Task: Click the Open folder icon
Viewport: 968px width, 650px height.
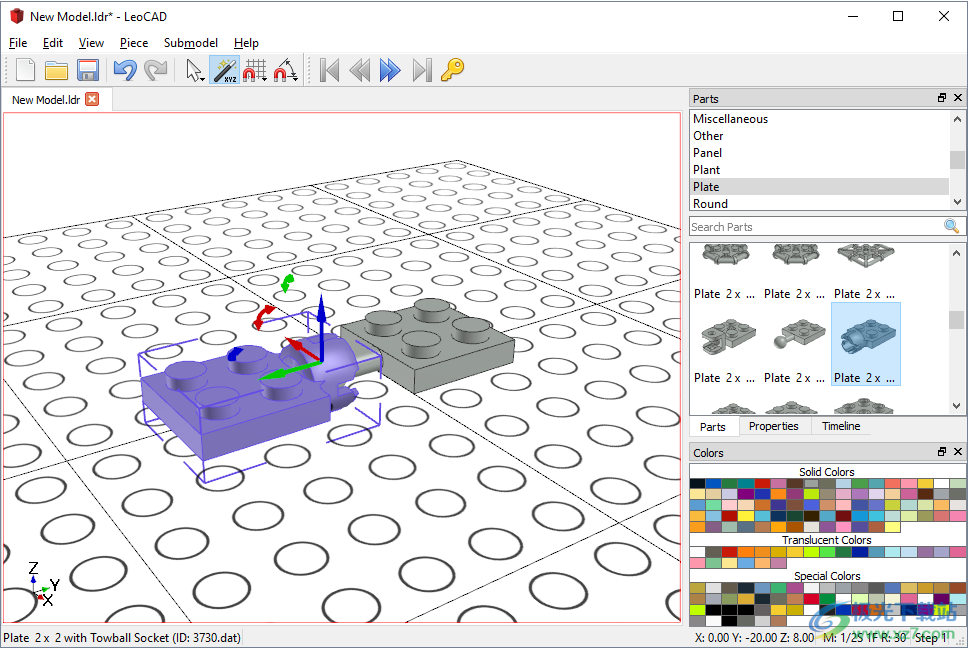Action: pos(56,70)
